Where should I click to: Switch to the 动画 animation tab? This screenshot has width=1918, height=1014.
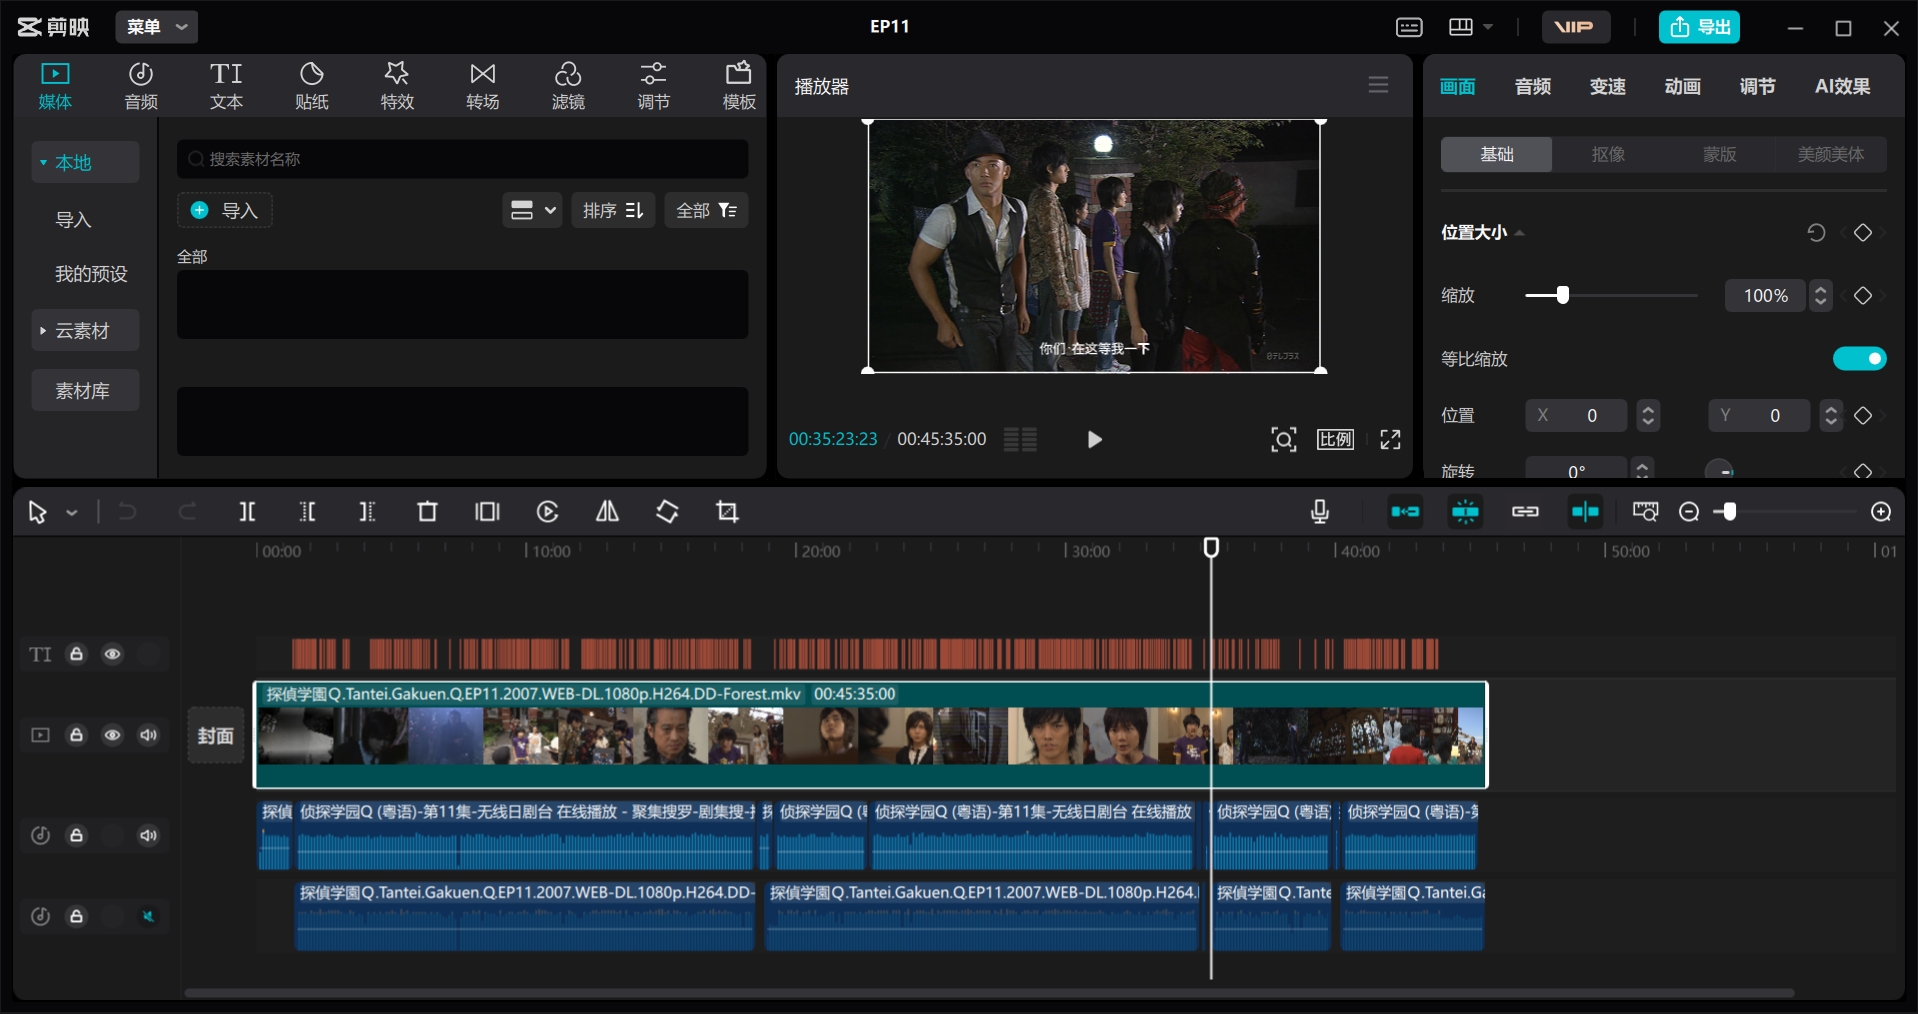[x=1682, y=87]
